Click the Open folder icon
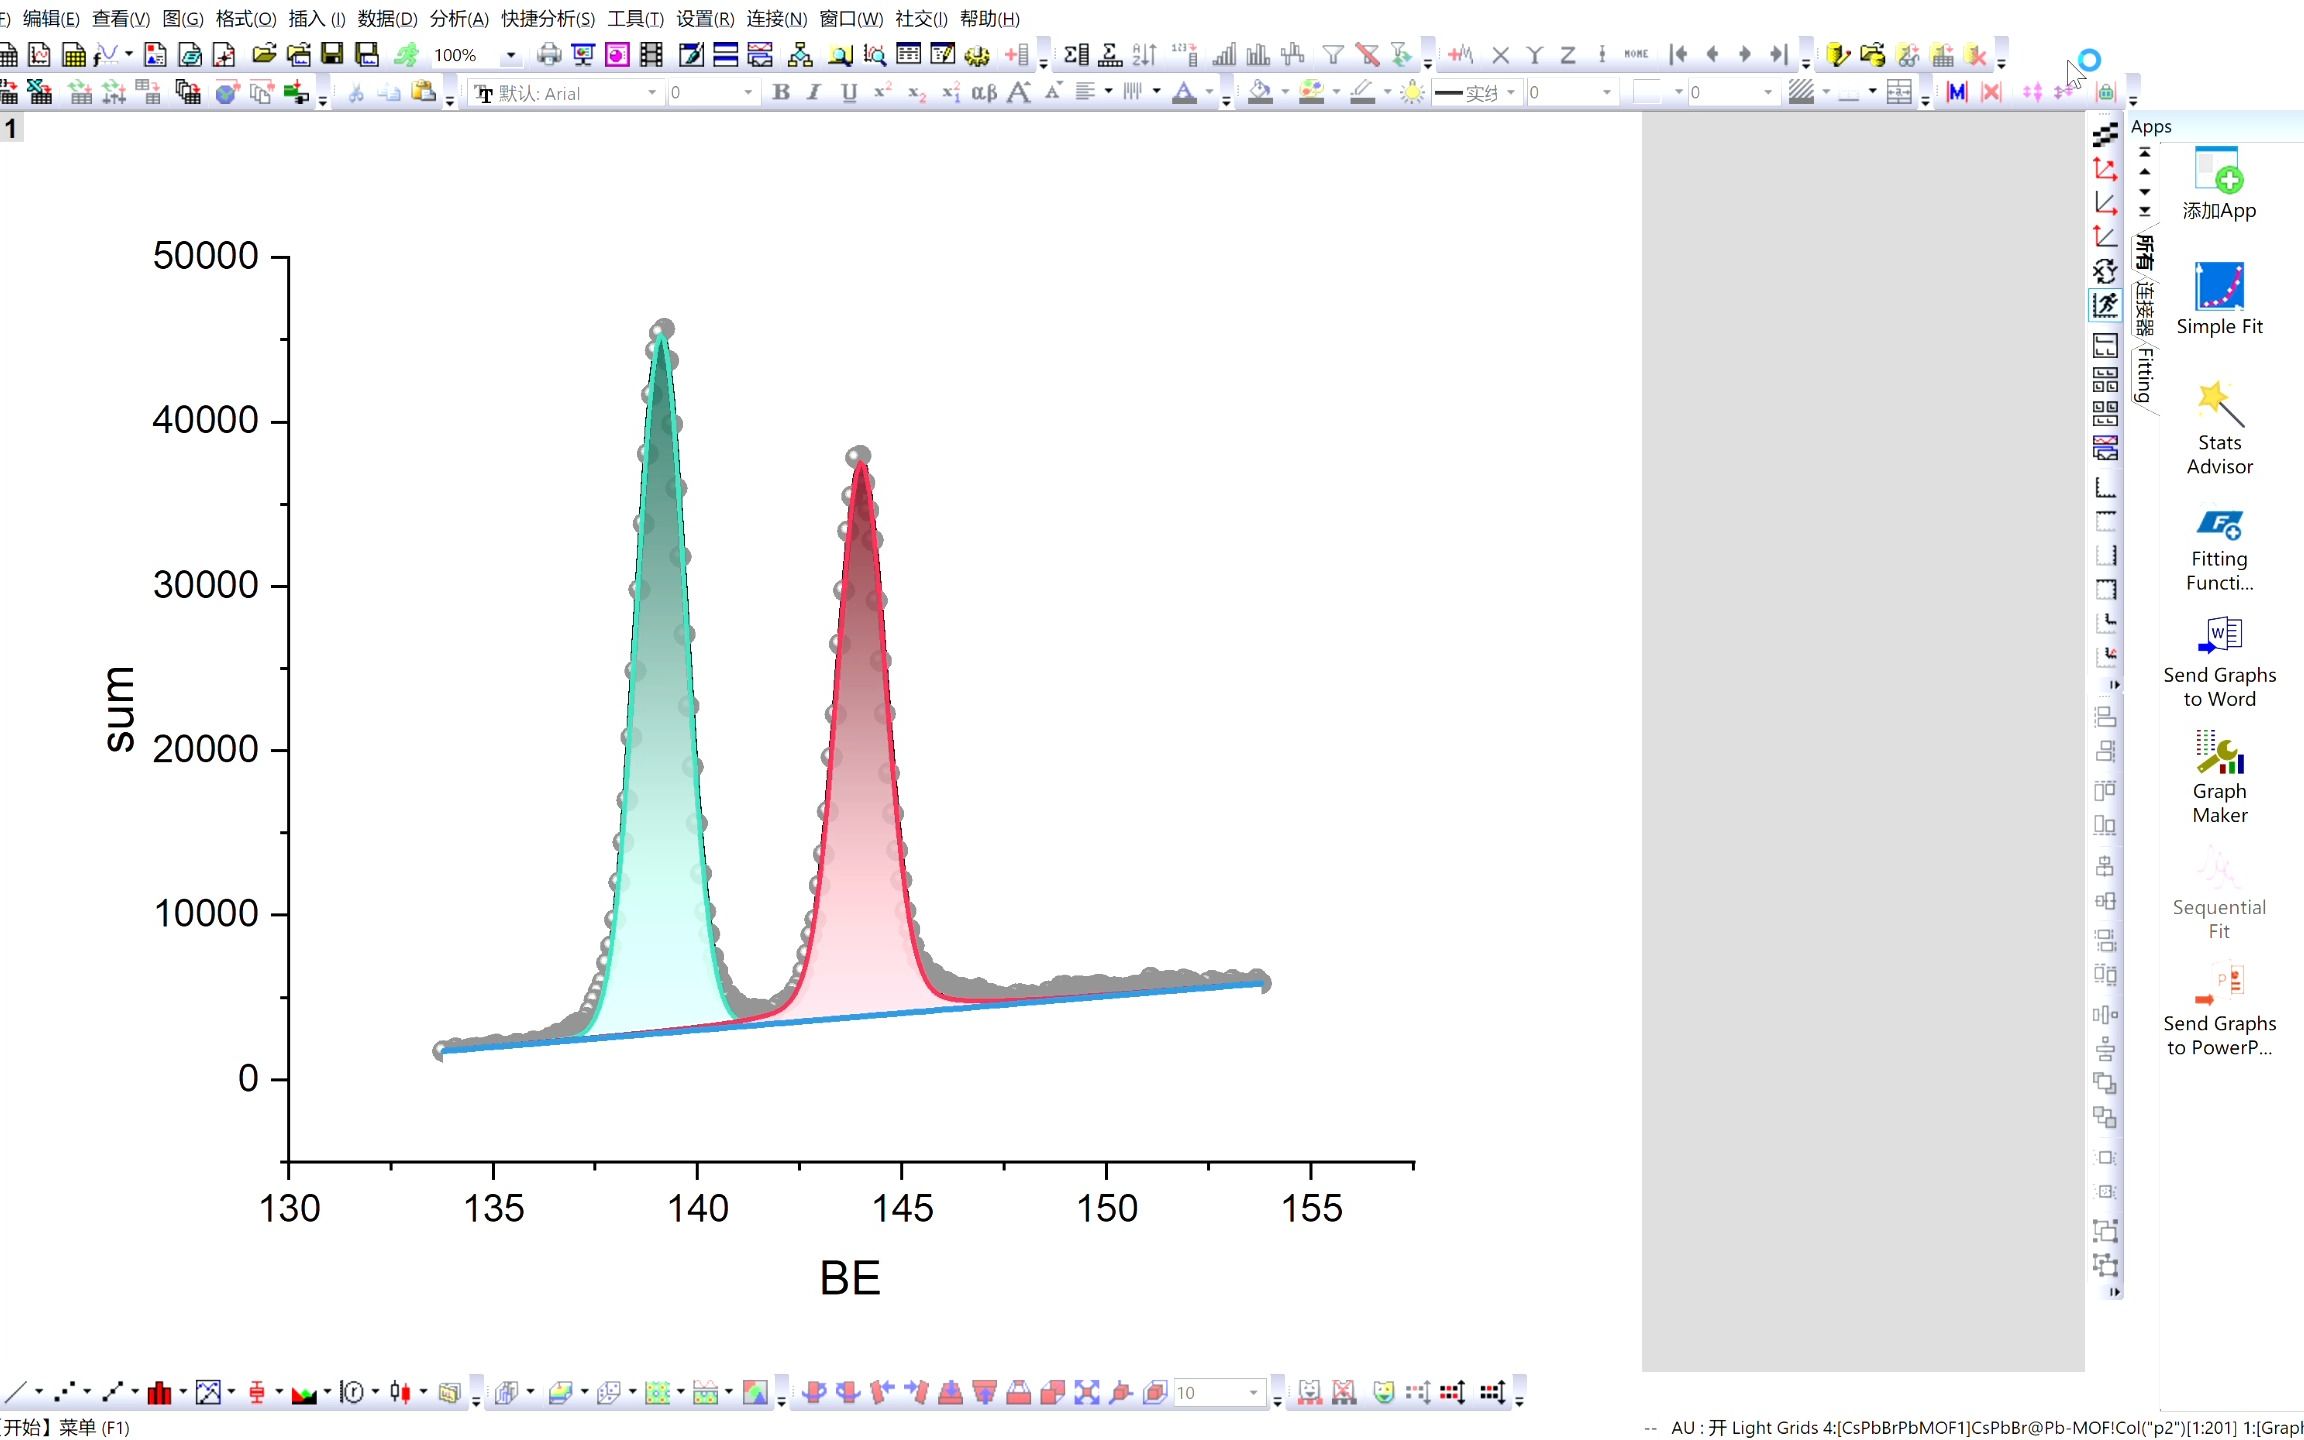The image size is (2304, 1440). click(x=264, y=55)
